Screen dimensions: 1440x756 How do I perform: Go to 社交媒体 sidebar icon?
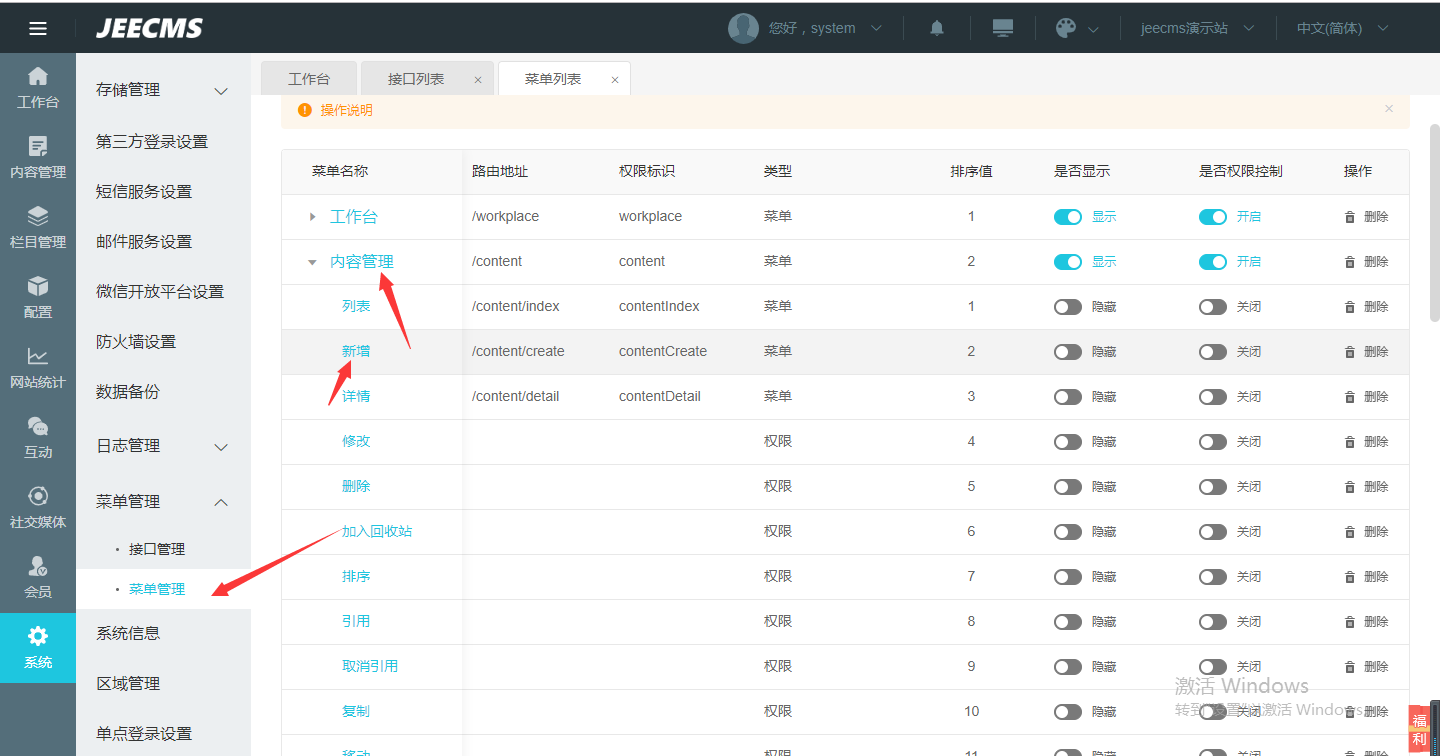point(38,508)
